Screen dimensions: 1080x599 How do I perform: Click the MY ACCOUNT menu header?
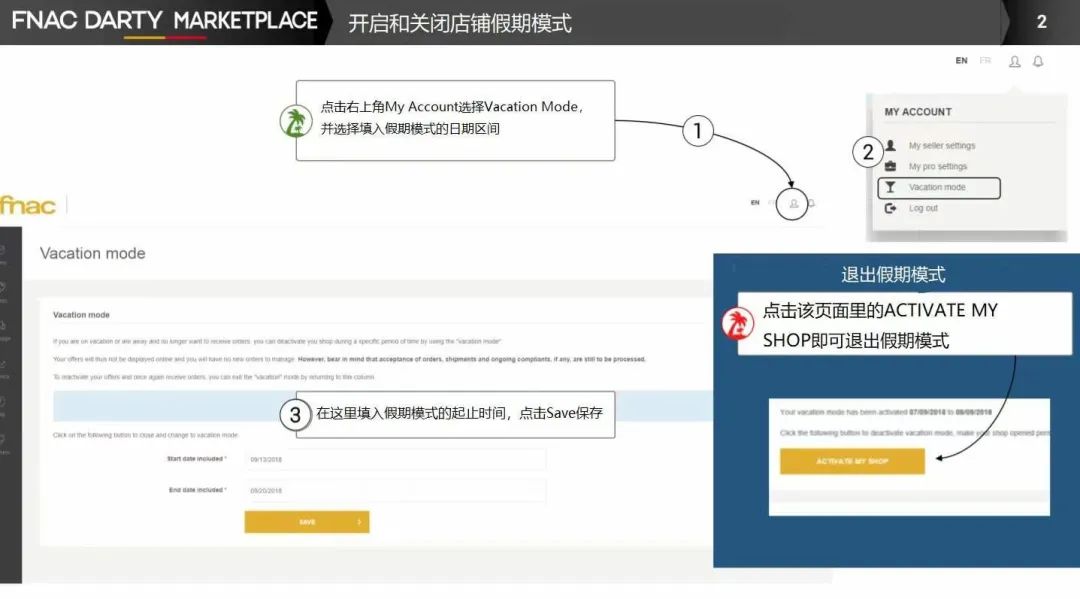coord(918,112)
